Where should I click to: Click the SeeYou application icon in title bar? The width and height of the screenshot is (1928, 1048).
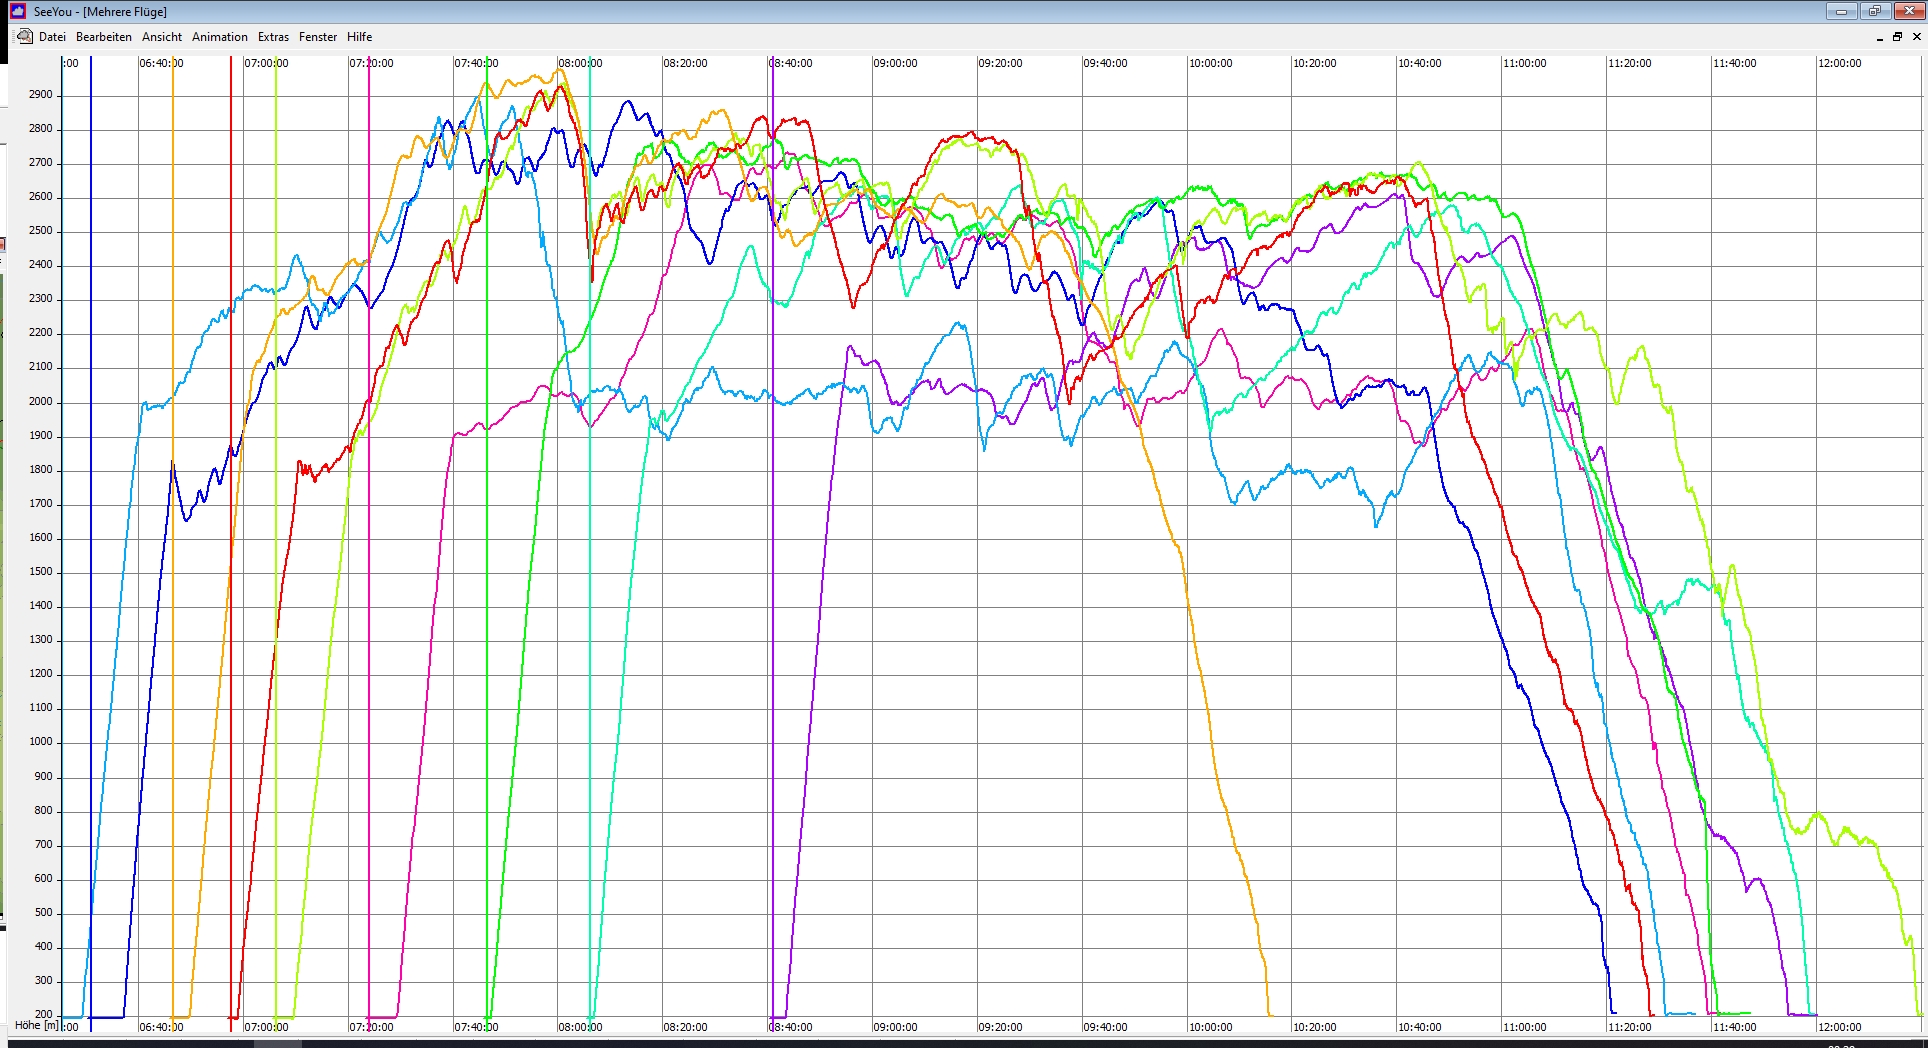coord(17,11)
